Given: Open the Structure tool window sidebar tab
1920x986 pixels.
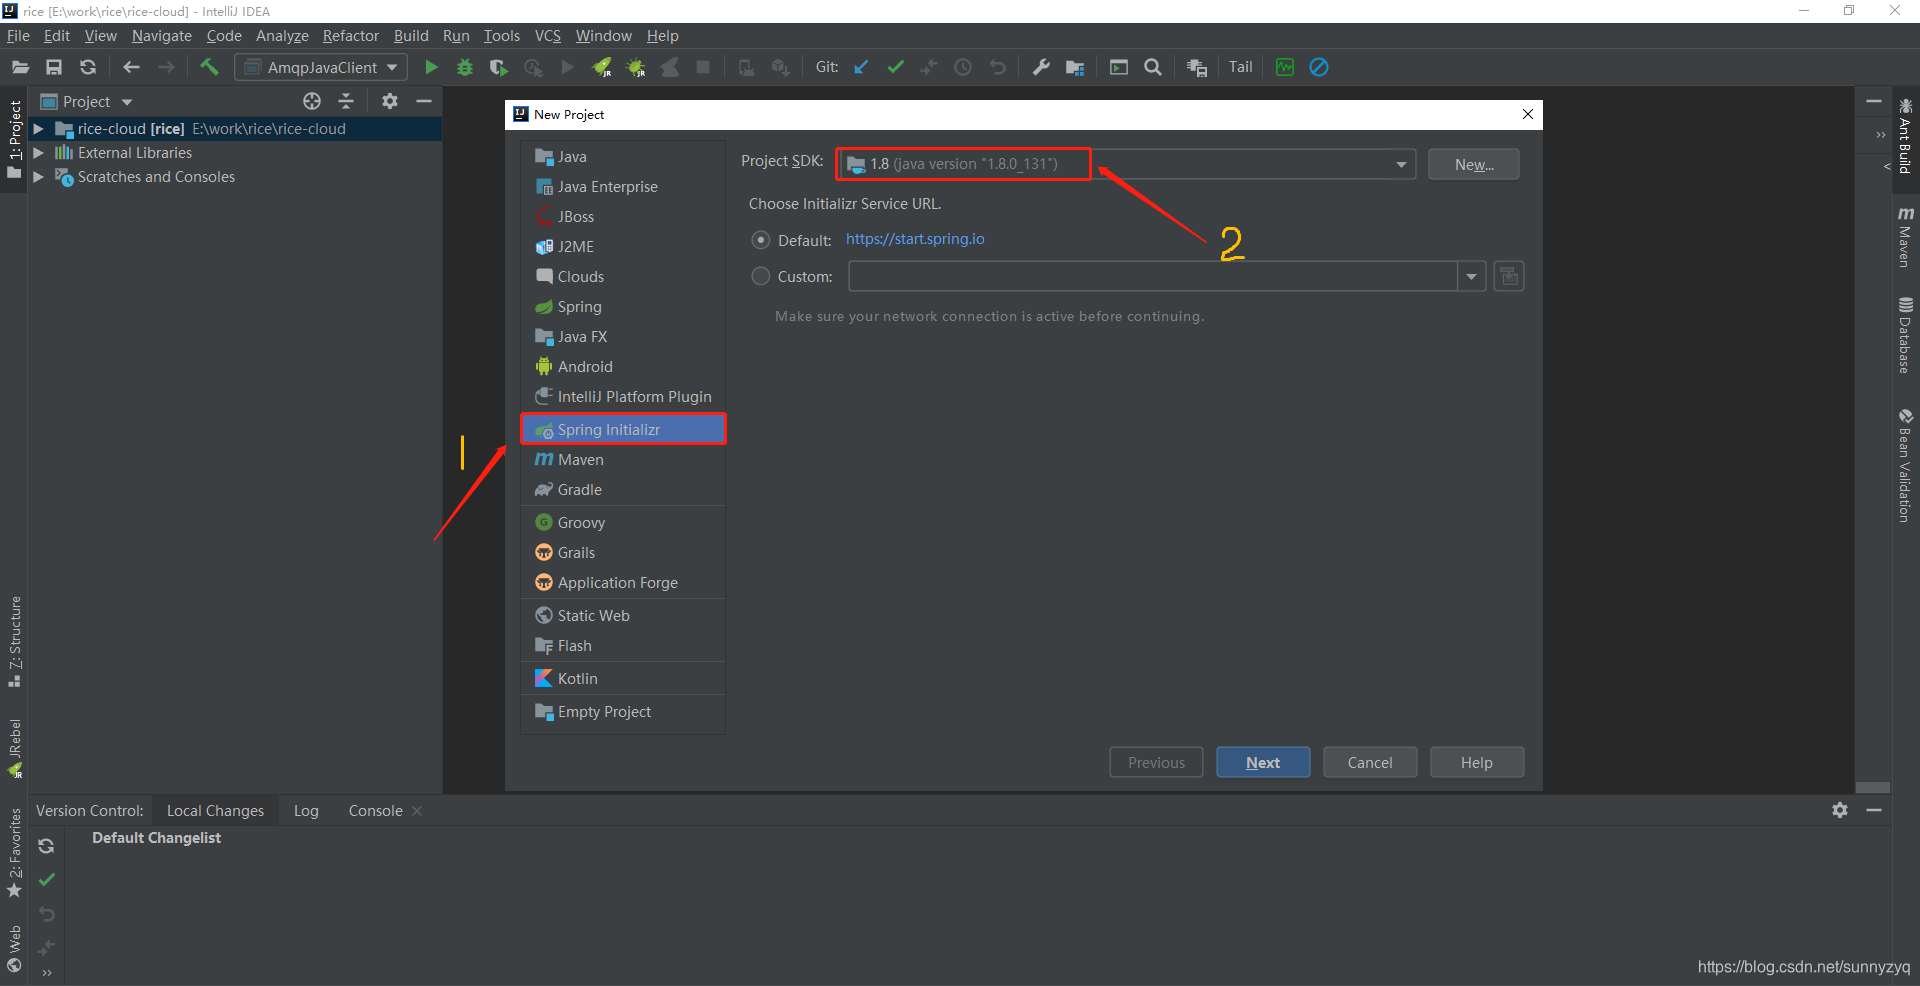Looking at the screenshot, I should (15, 641).
